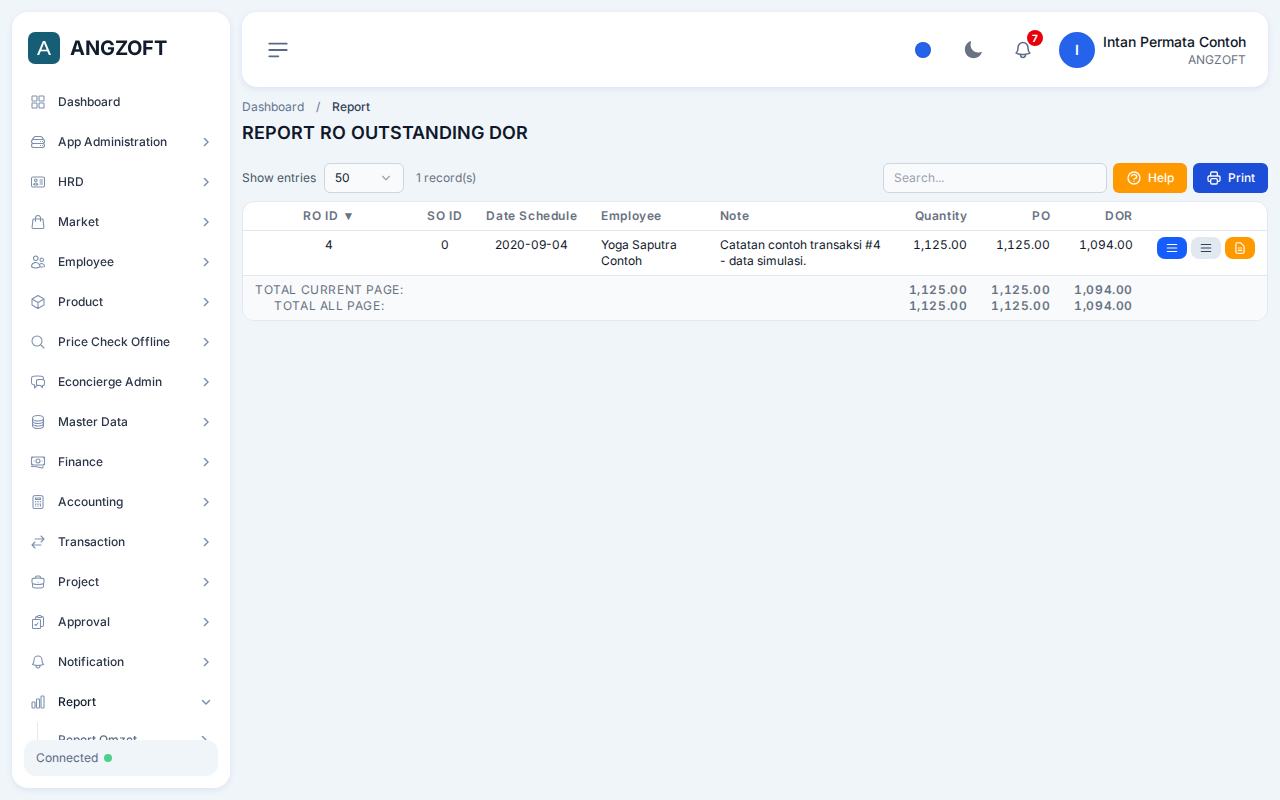Image resolution: width=1280 pixels, height=800 pixels.
Task: Open the Notification sidebar menu item
Action: pos(121,662)
